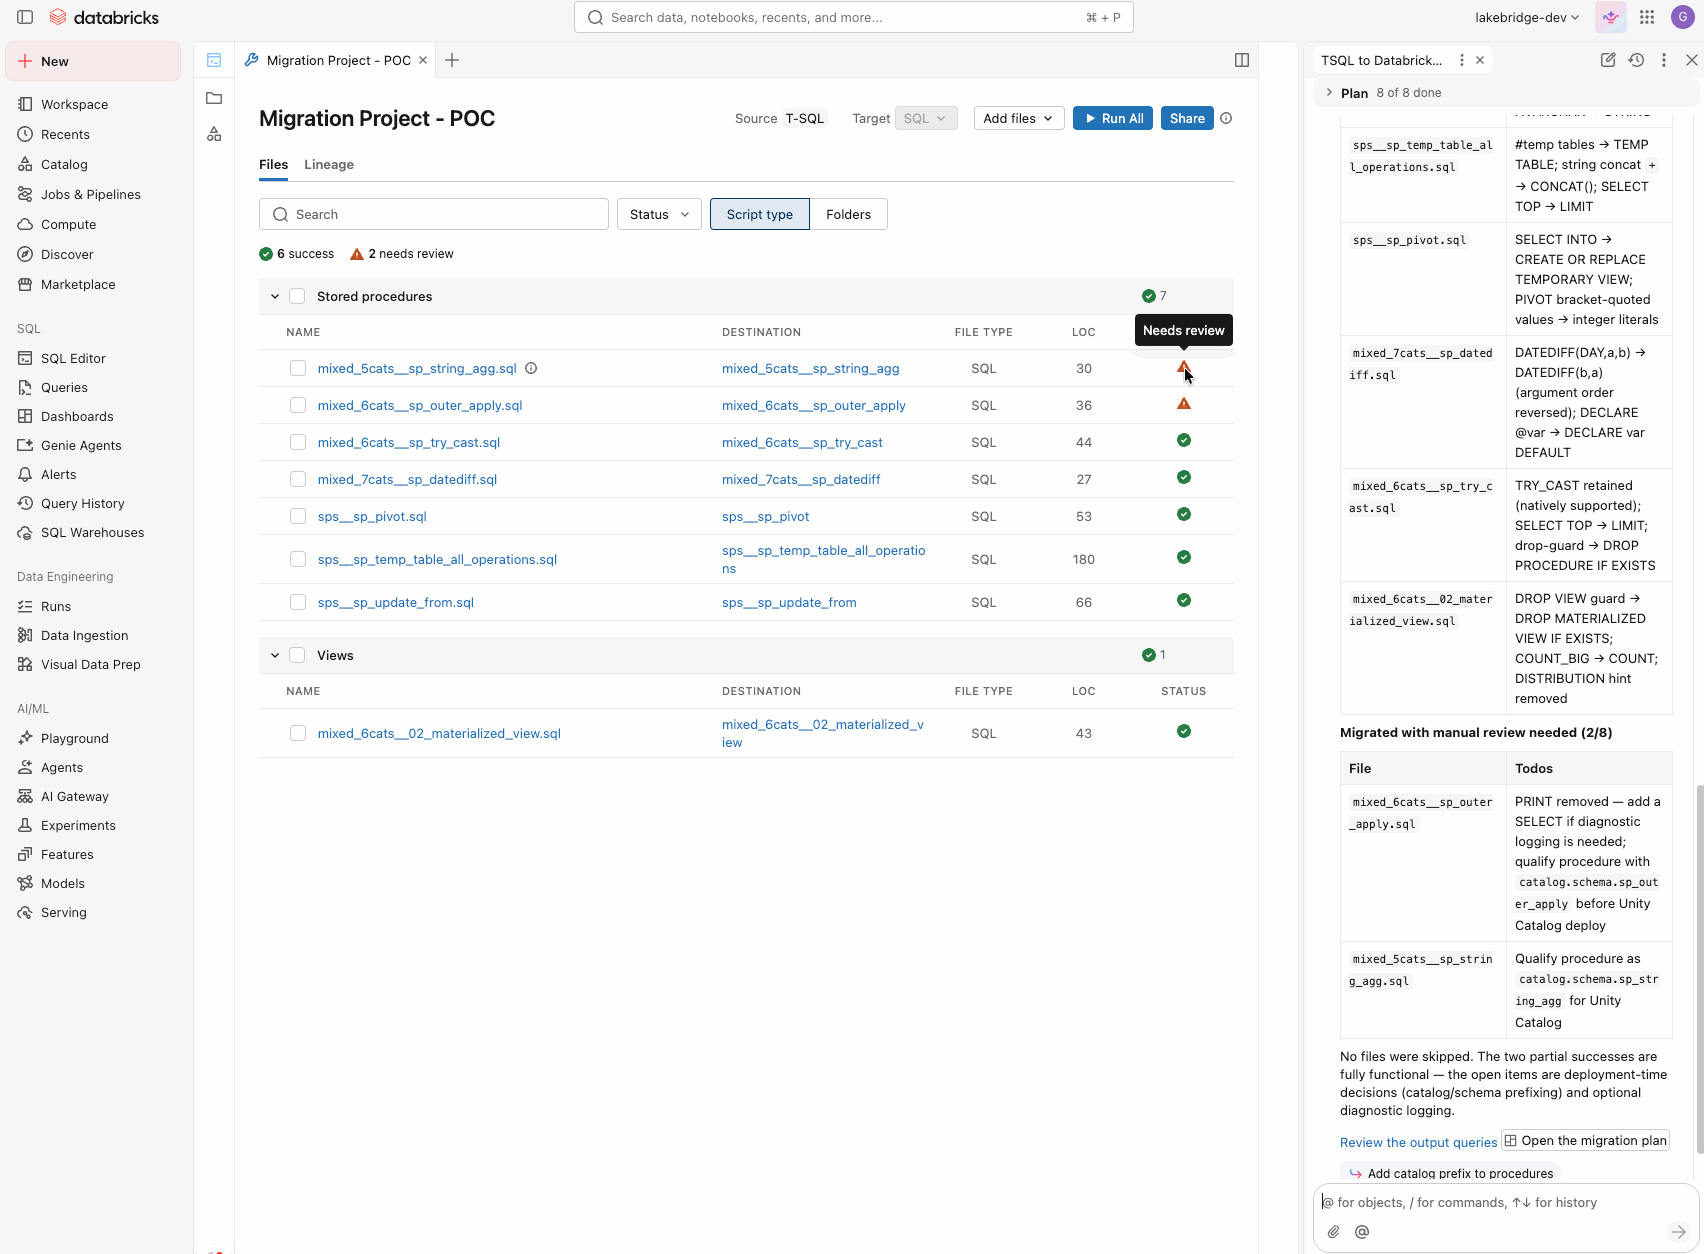Collapse the Views group
Image resolution: width=1704 pixels, height=1254 pixels.
275,655
